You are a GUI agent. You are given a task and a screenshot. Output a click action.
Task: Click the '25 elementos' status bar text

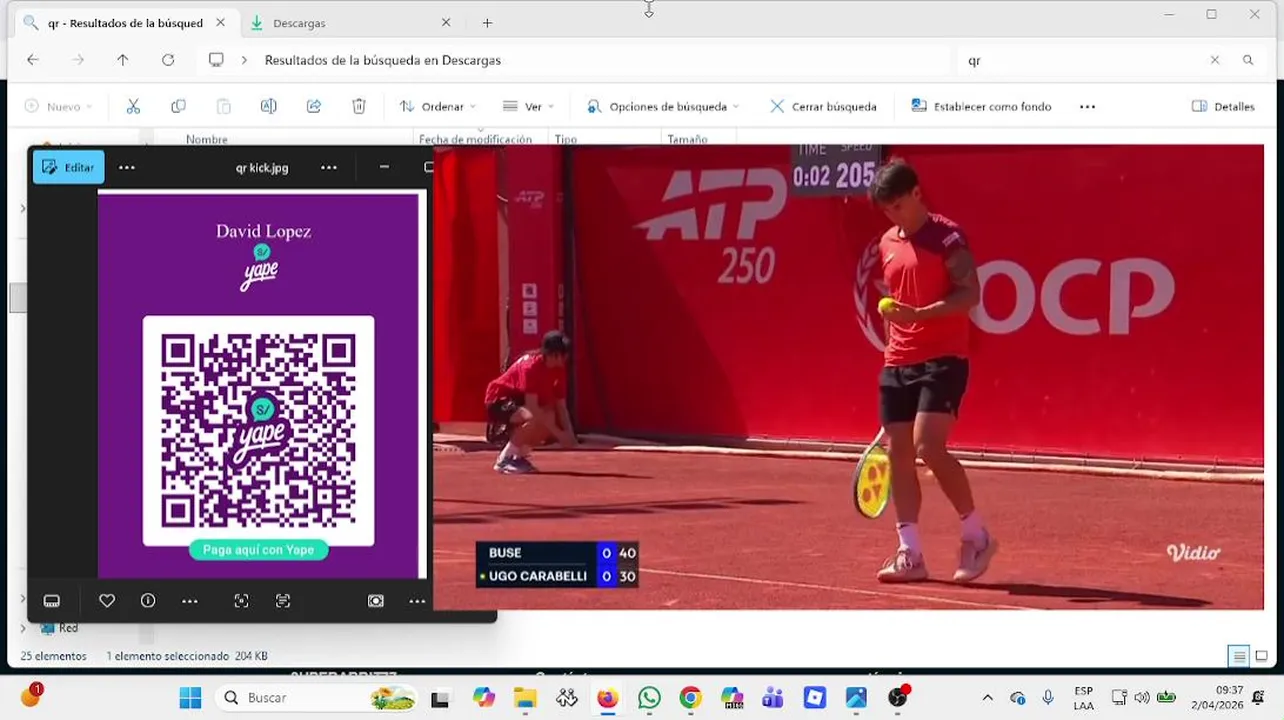pos(54,656)
